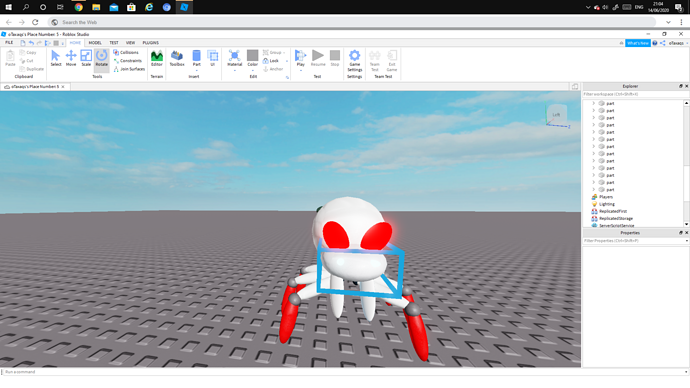This screenshot has height=388, width=690.
Task: Select ReplicatedStorage in the Explorer
Action: pyautogui.click(x=616, y=218)
